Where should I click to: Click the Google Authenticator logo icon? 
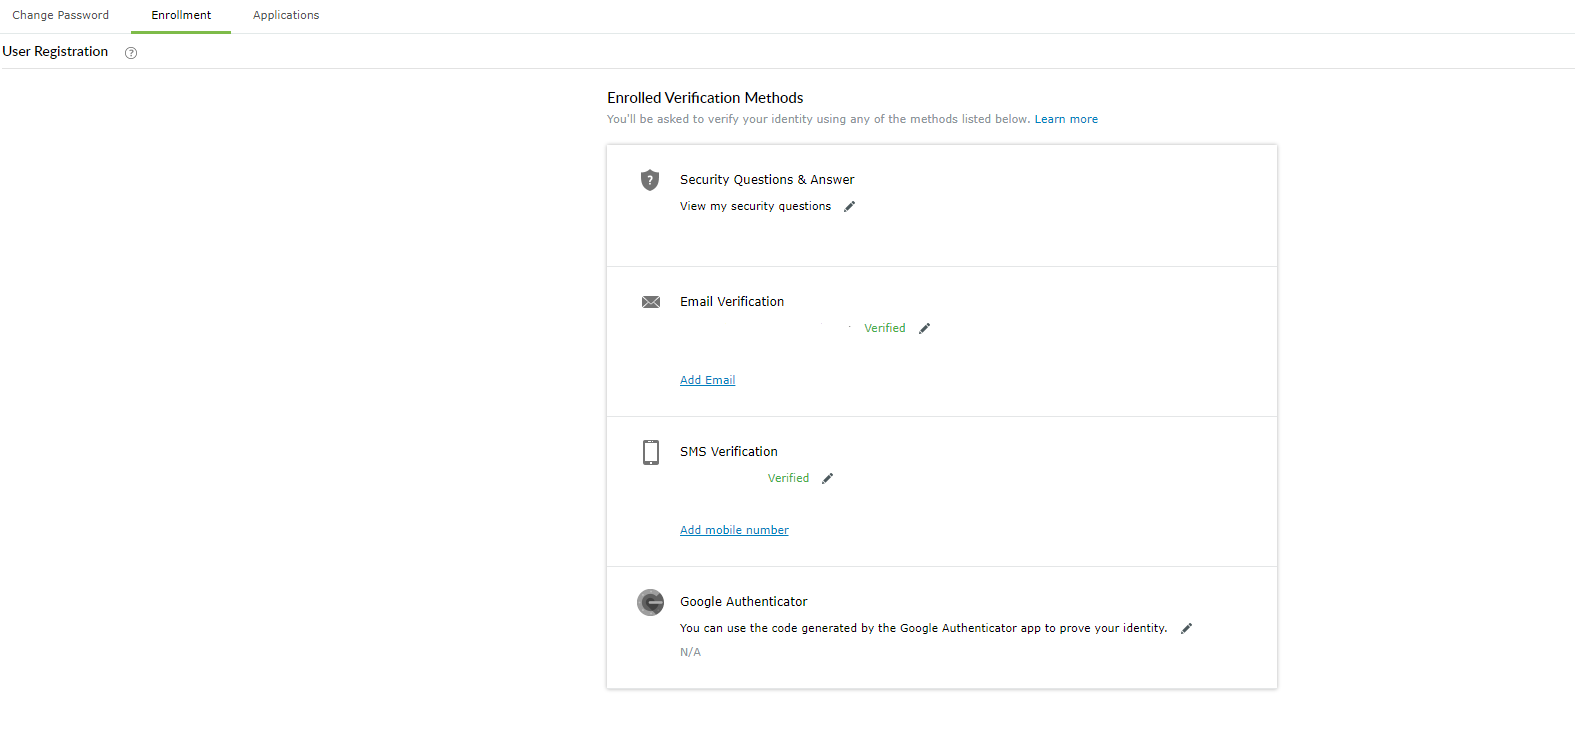(651, 602)
